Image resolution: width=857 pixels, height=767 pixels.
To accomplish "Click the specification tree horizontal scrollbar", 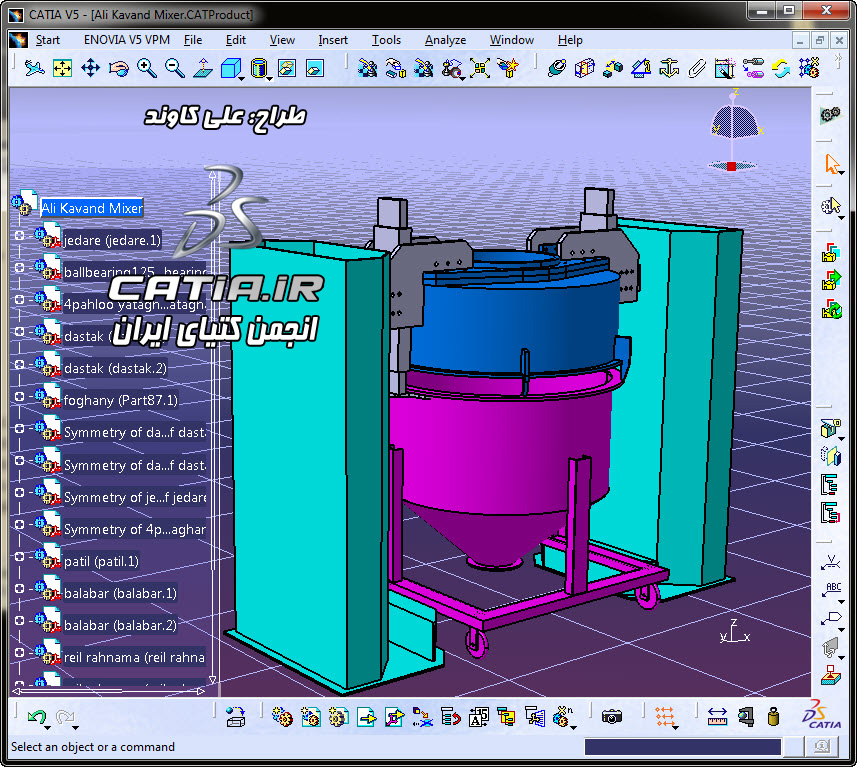I will (108, 692).
